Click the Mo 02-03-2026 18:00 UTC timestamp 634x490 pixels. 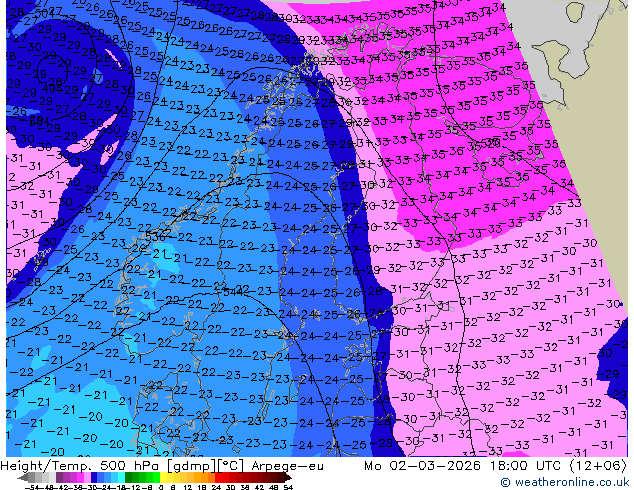[x=462, y=466]
